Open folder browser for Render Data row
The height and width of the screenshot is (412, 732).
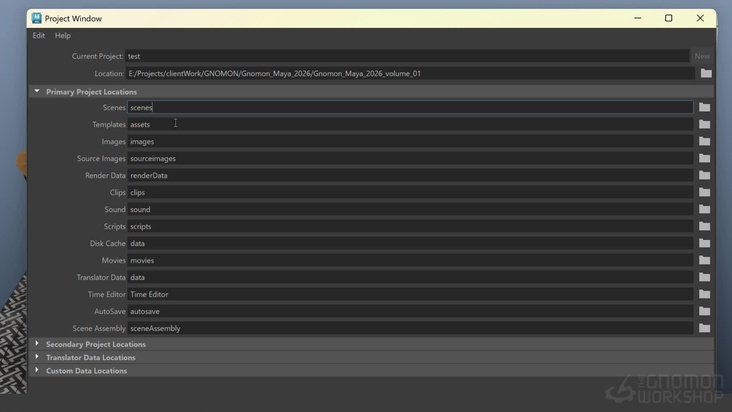pos(704,175)
